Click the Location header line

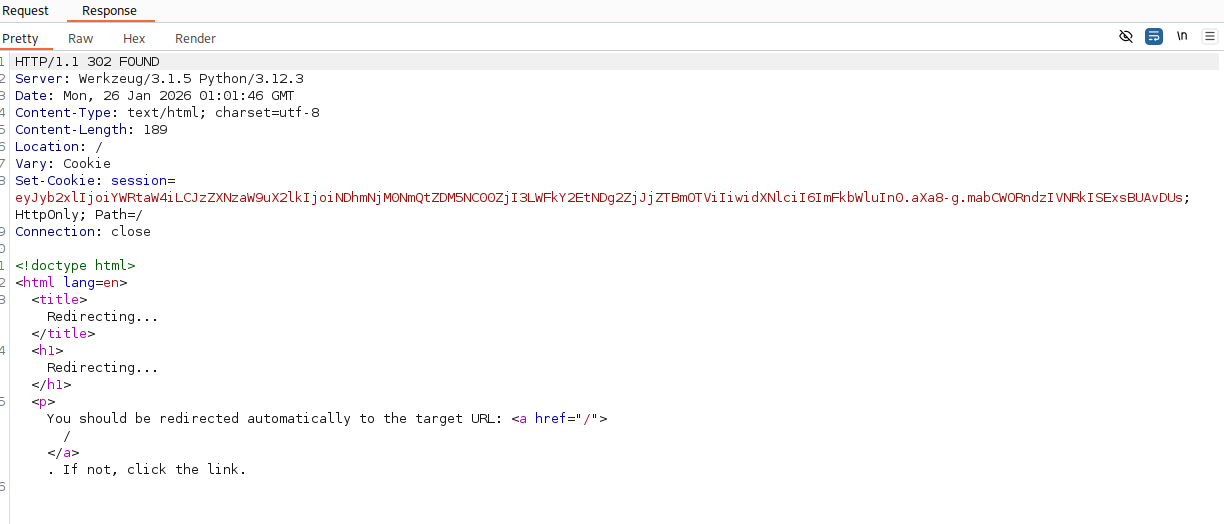(59, 147)
